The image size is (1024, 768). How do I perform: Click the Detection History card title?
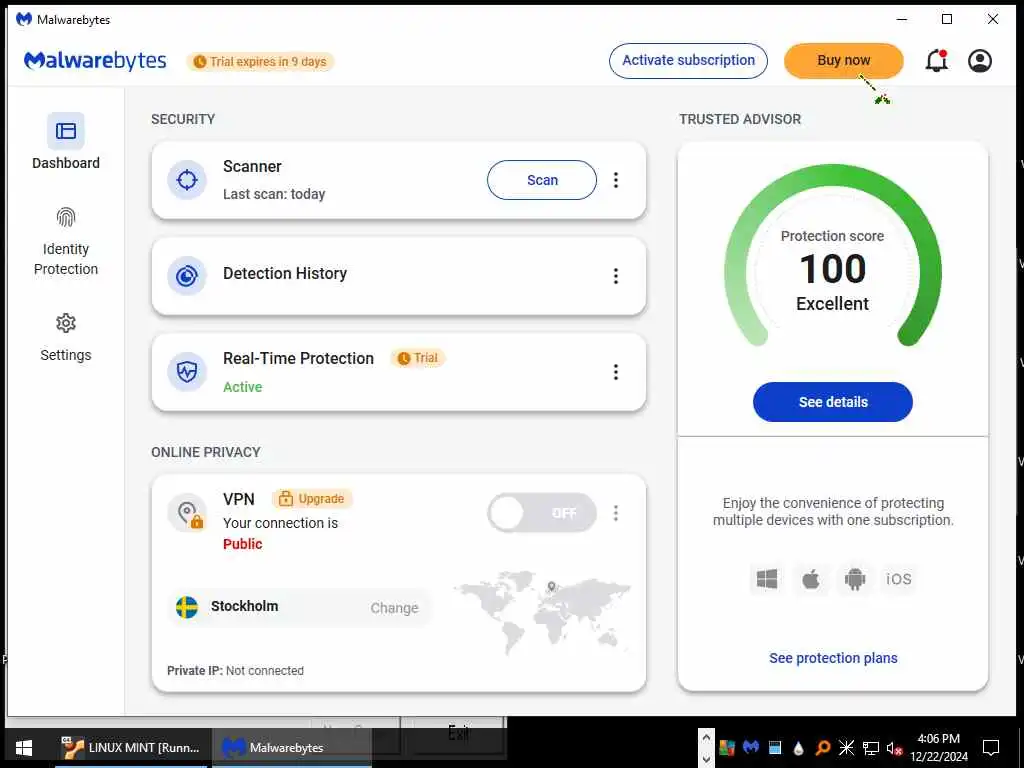(285, 274)
